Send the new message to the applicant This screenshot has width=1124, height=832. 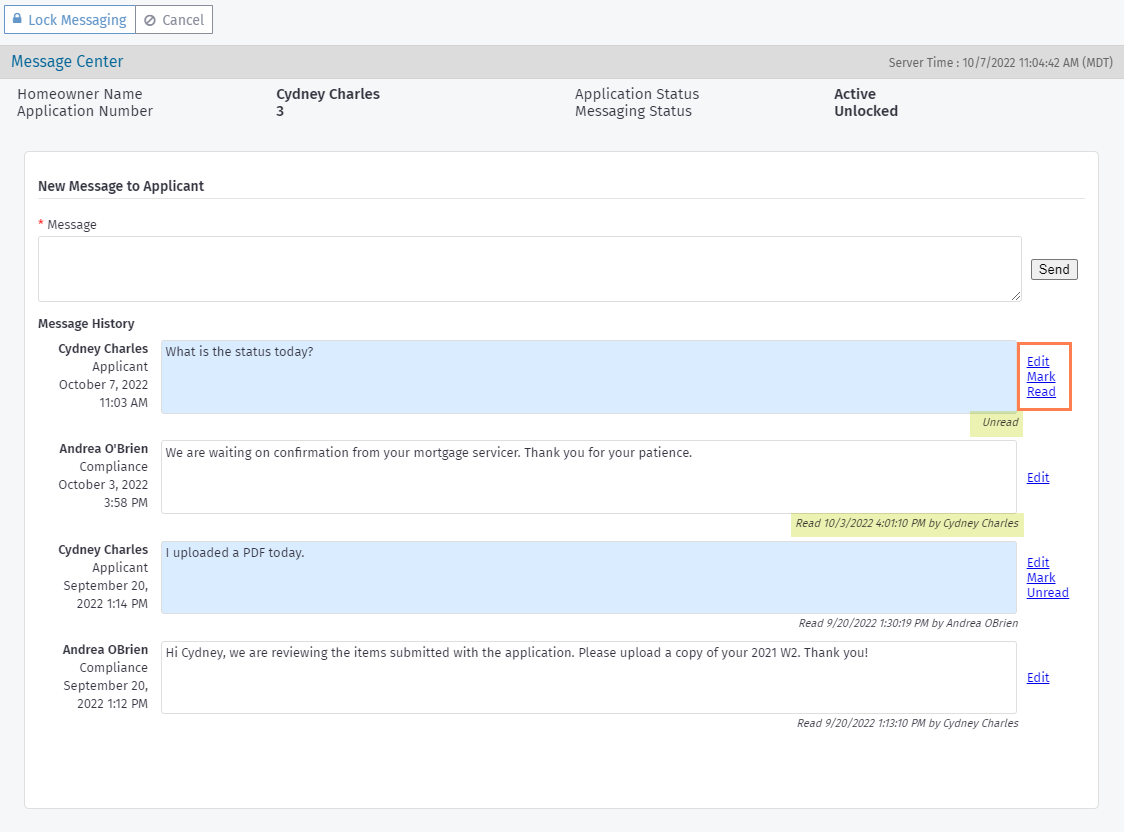point(1053,268)
